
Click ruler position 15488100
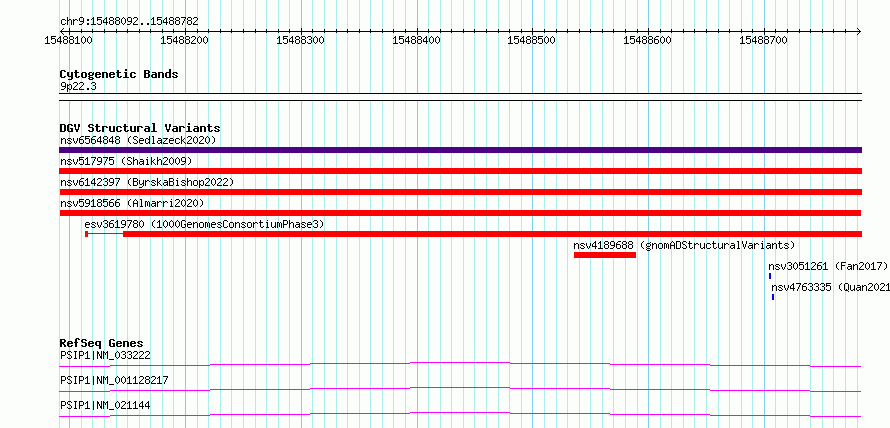(x=69, y=40)
